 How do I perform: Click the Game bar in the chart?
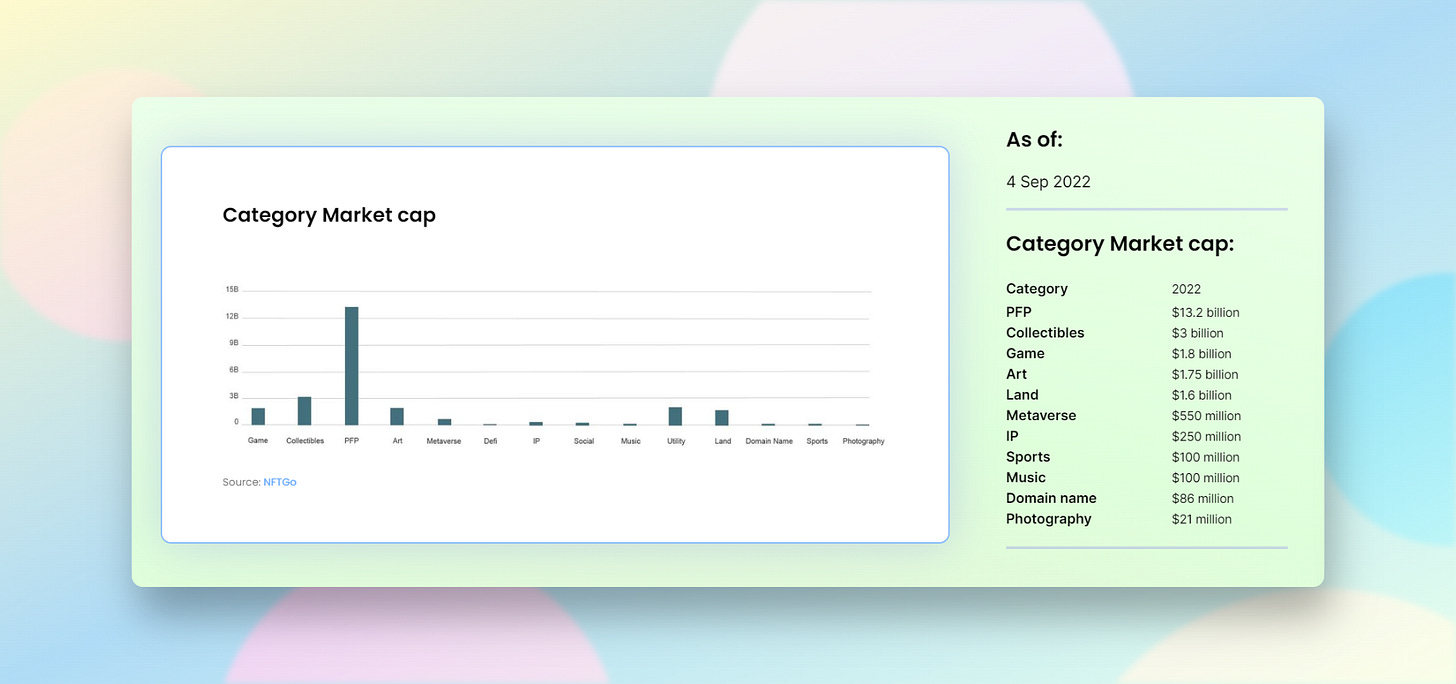coord(258,416)
